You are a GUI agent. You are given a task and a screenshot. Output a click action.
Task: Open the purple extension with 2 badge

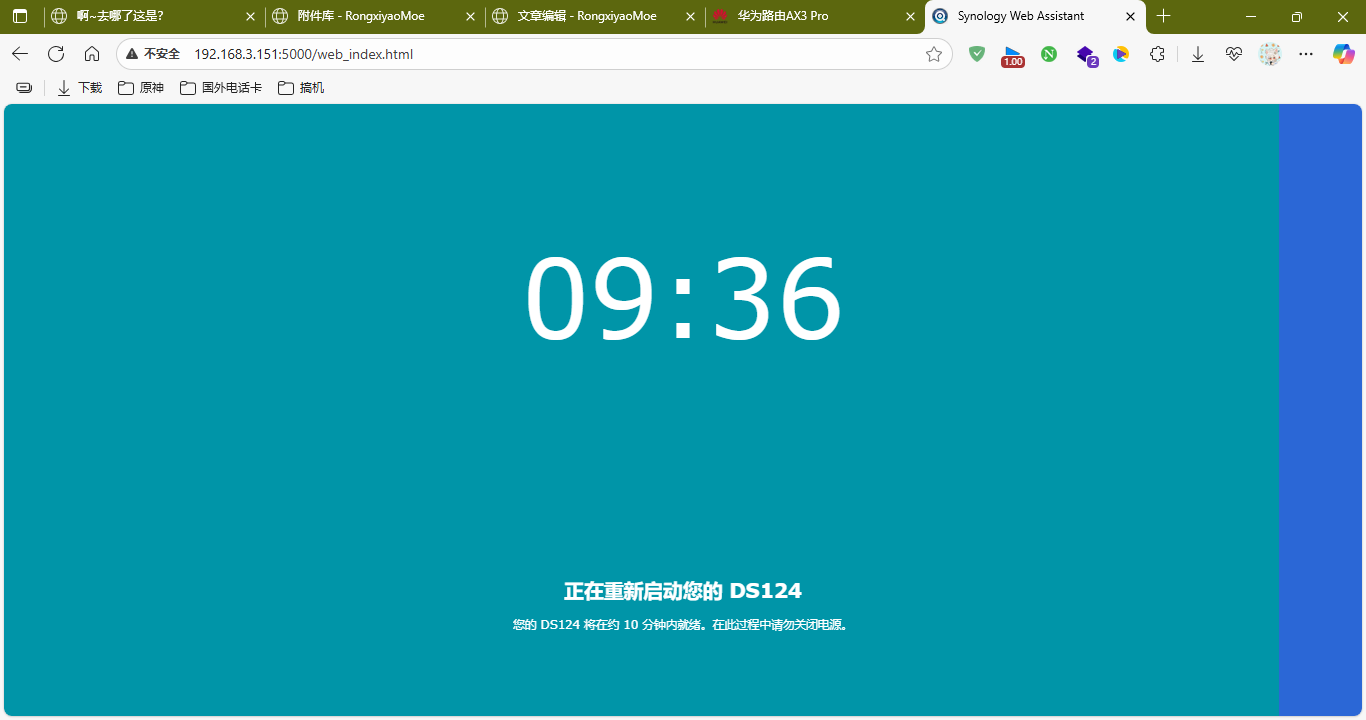pyautogui.click(x=1086, y=55)
